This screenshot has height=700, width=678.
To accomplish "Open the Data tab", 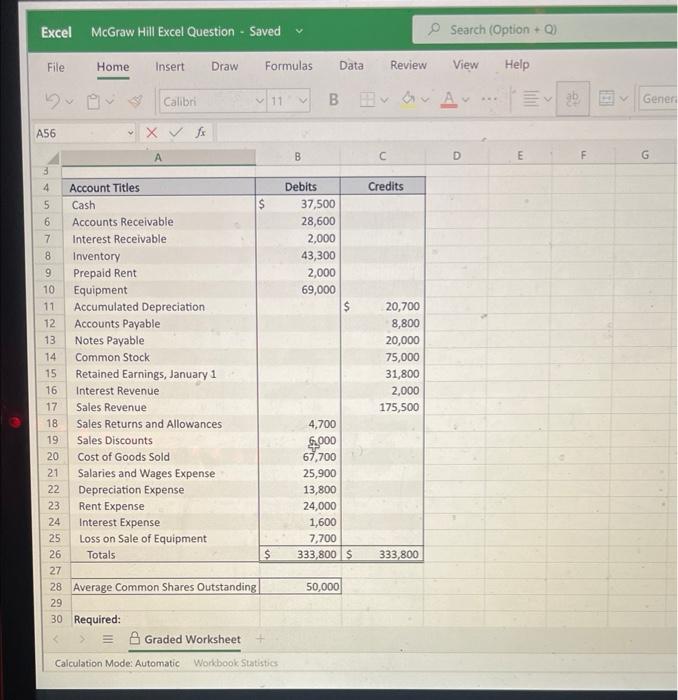I will tap(351, 65).
